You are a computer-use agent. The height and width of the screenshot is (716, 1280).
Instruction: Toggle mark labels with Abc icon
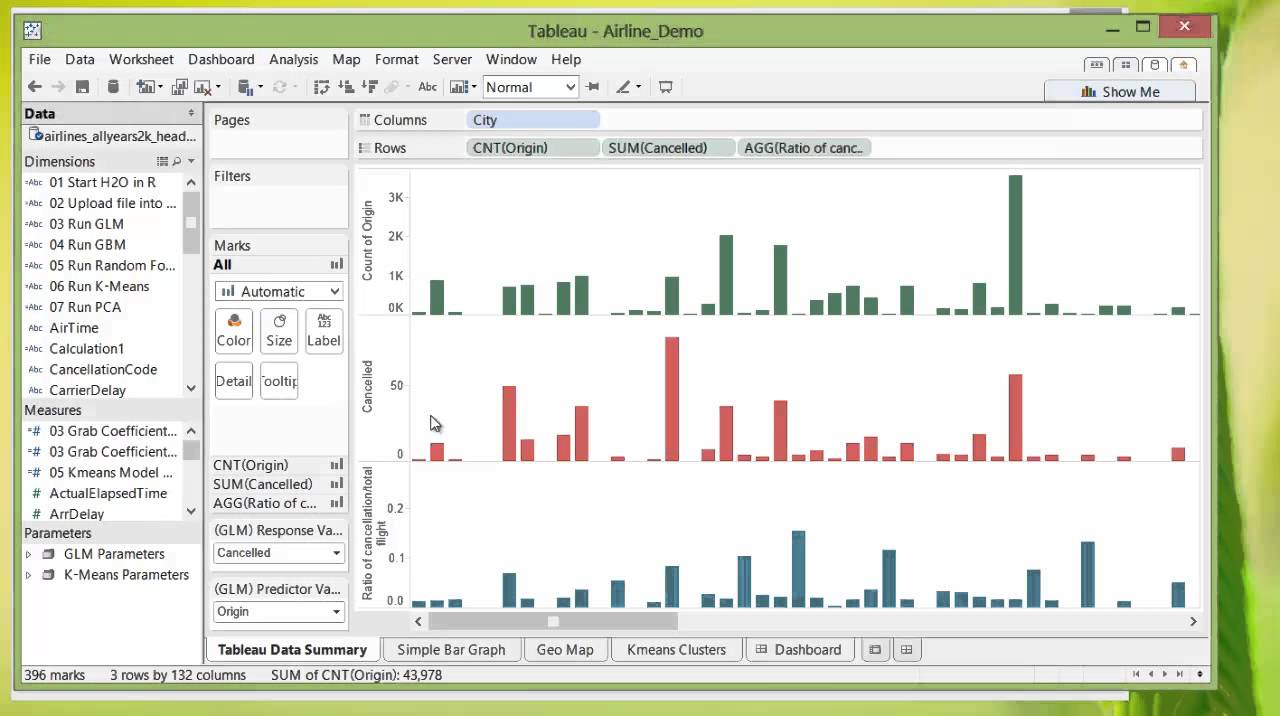427,87
